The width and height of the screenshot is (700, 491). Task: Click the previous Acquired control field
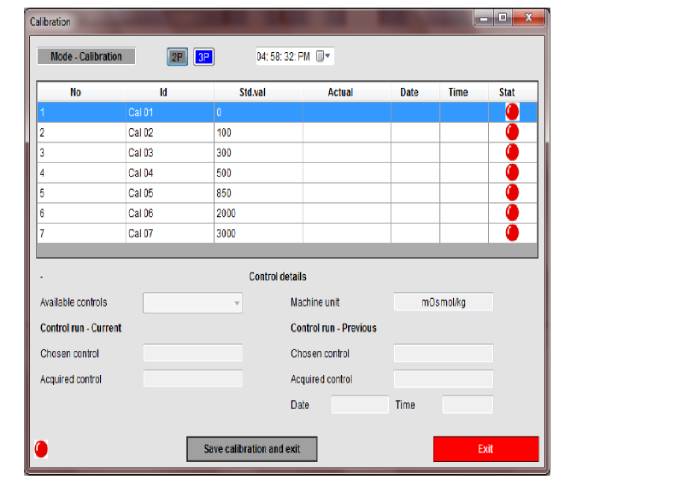pyautogui.click(x=443, y=379)
